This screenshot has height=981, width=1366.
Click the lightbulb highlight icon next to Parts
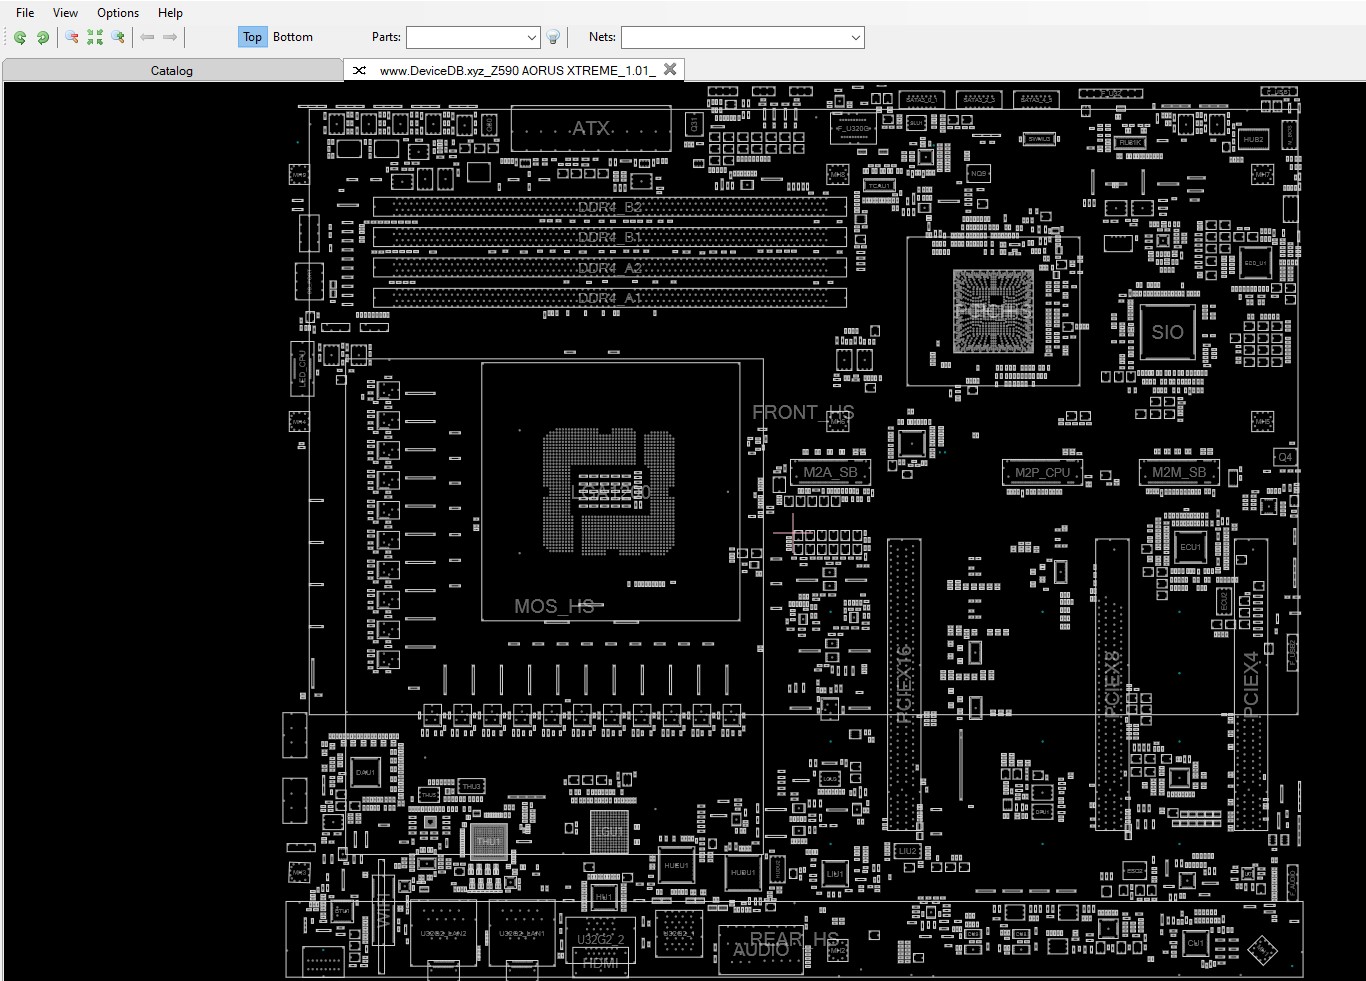click(x=553, y=37)
